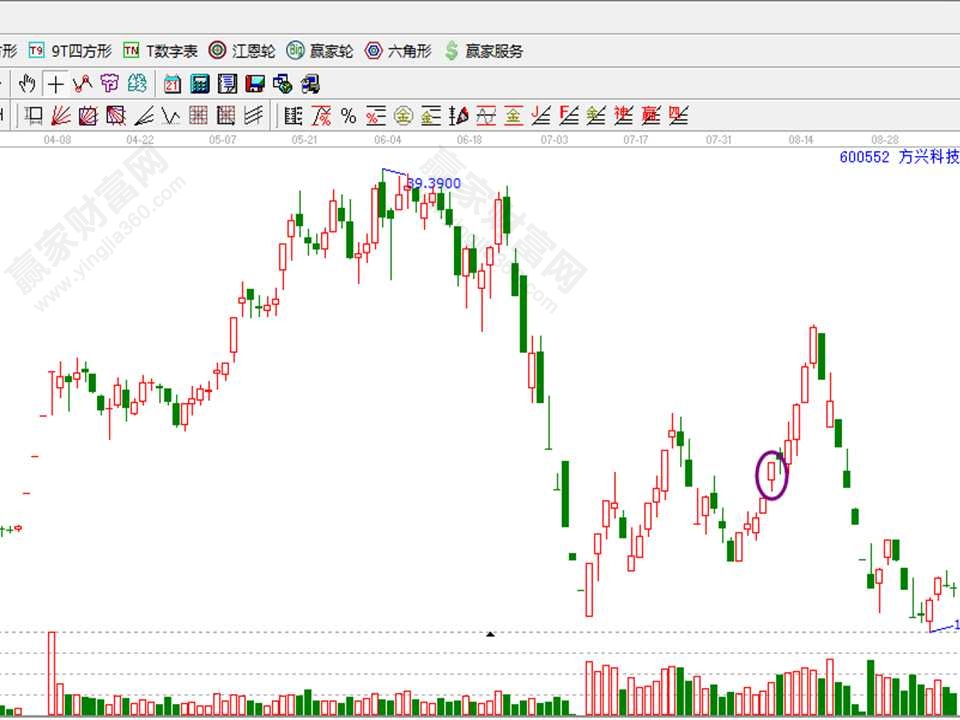This screenshot has width=960, height=720.
Task: Open the T数字表 tool
Action: 160,50
